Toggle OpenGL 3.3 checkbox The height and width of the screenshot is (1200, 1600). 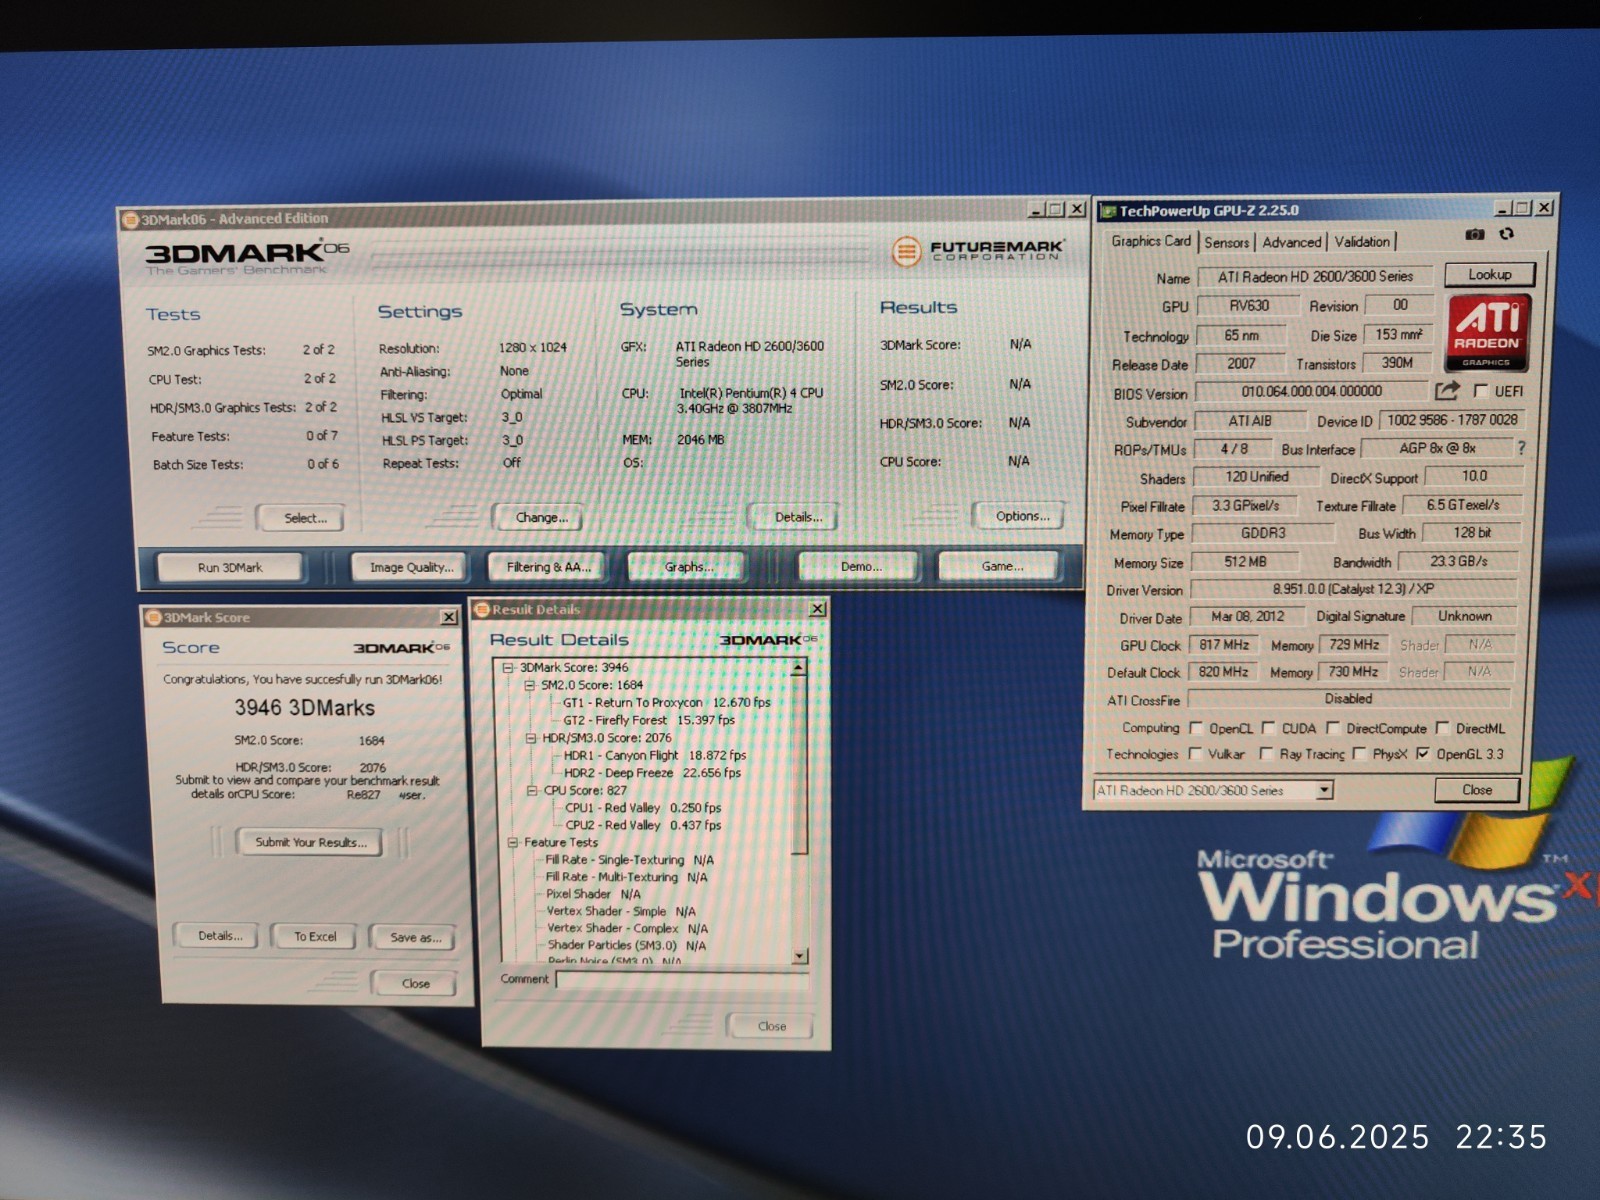point(1423,754)
